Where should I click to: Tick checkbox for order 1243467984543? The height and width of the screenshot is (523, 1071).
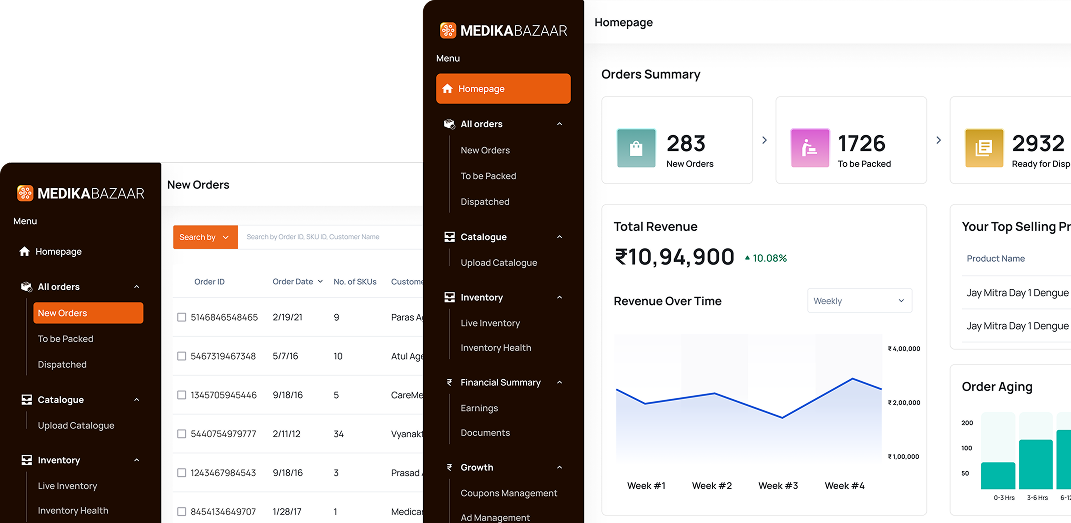182,472
